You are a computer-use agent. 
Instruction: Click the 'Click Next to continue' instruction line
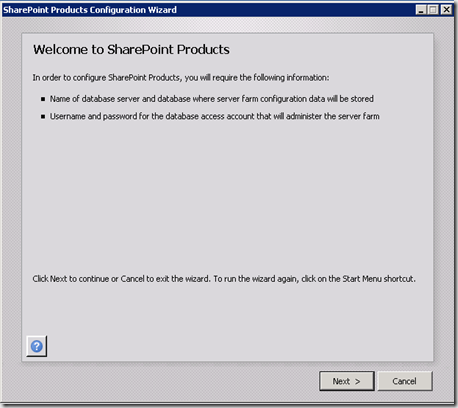tap(224, 279)
